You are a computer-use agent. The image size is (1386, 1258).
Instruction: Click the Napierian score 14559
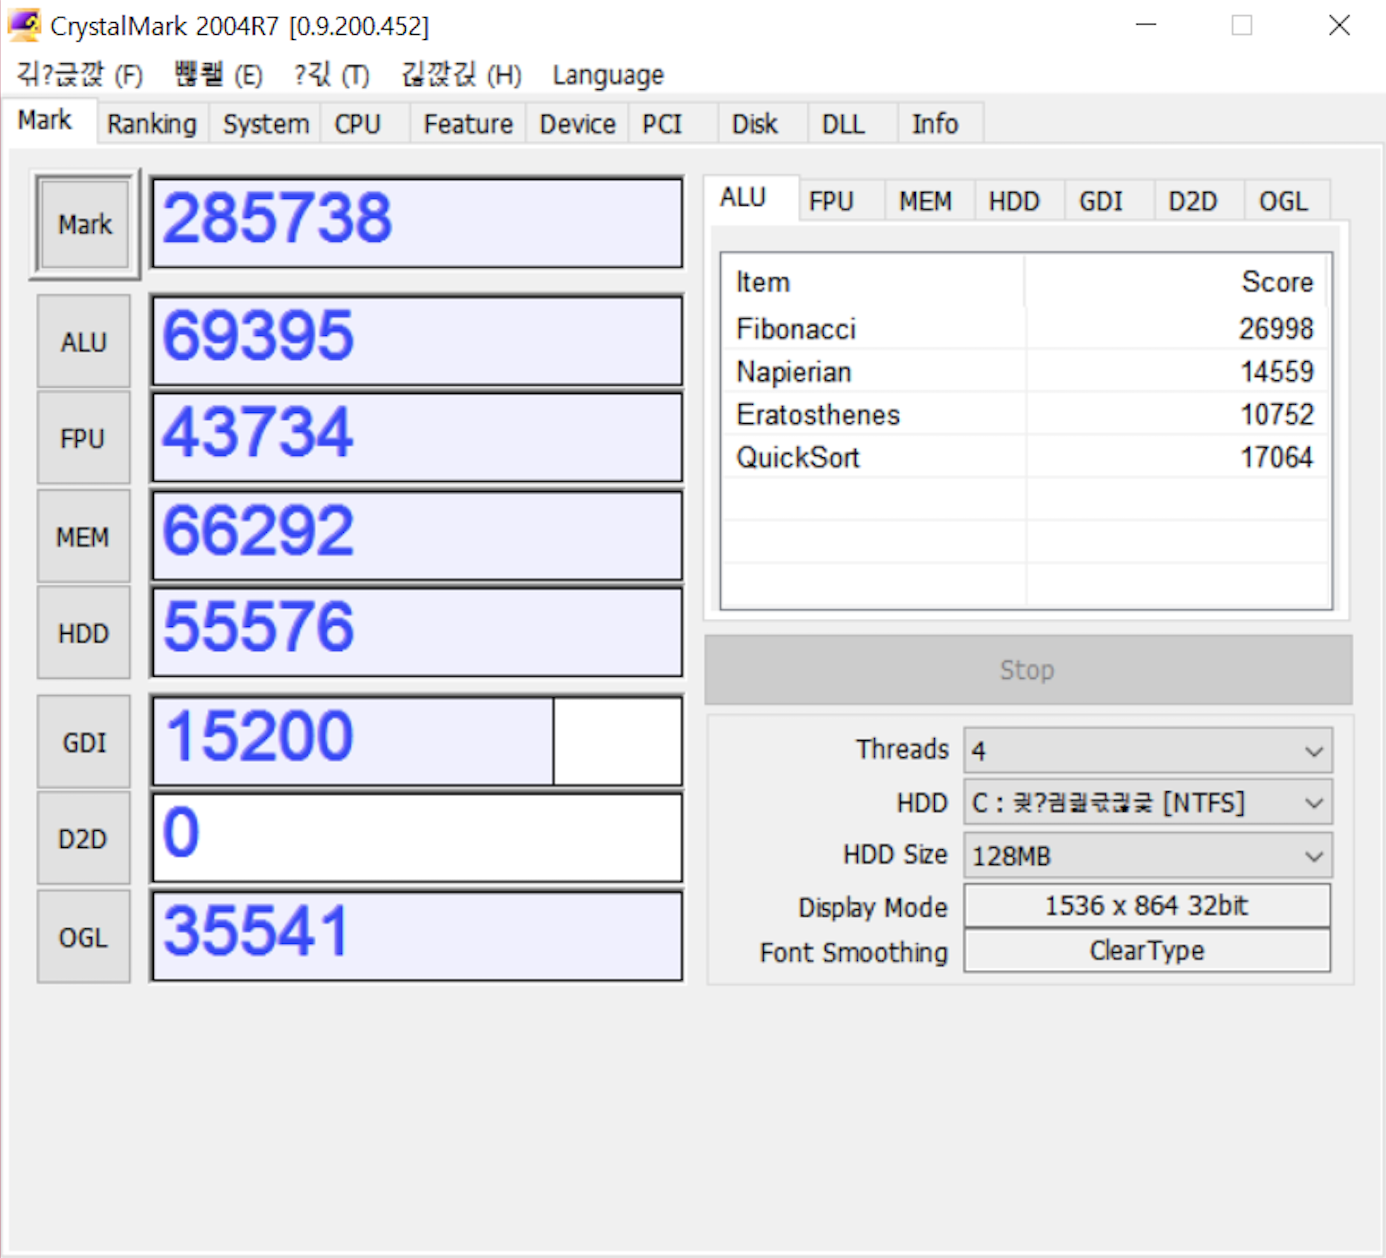pyautogui.click(x=1277, y=372)
